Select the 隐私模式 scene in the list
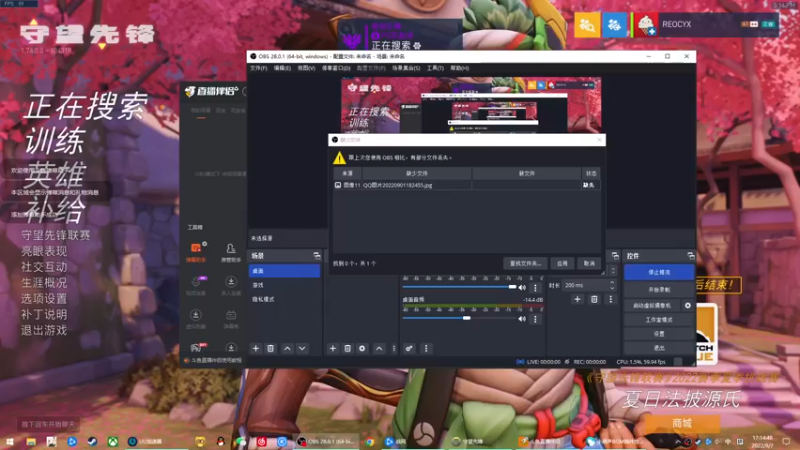 (x=284, y=299)
